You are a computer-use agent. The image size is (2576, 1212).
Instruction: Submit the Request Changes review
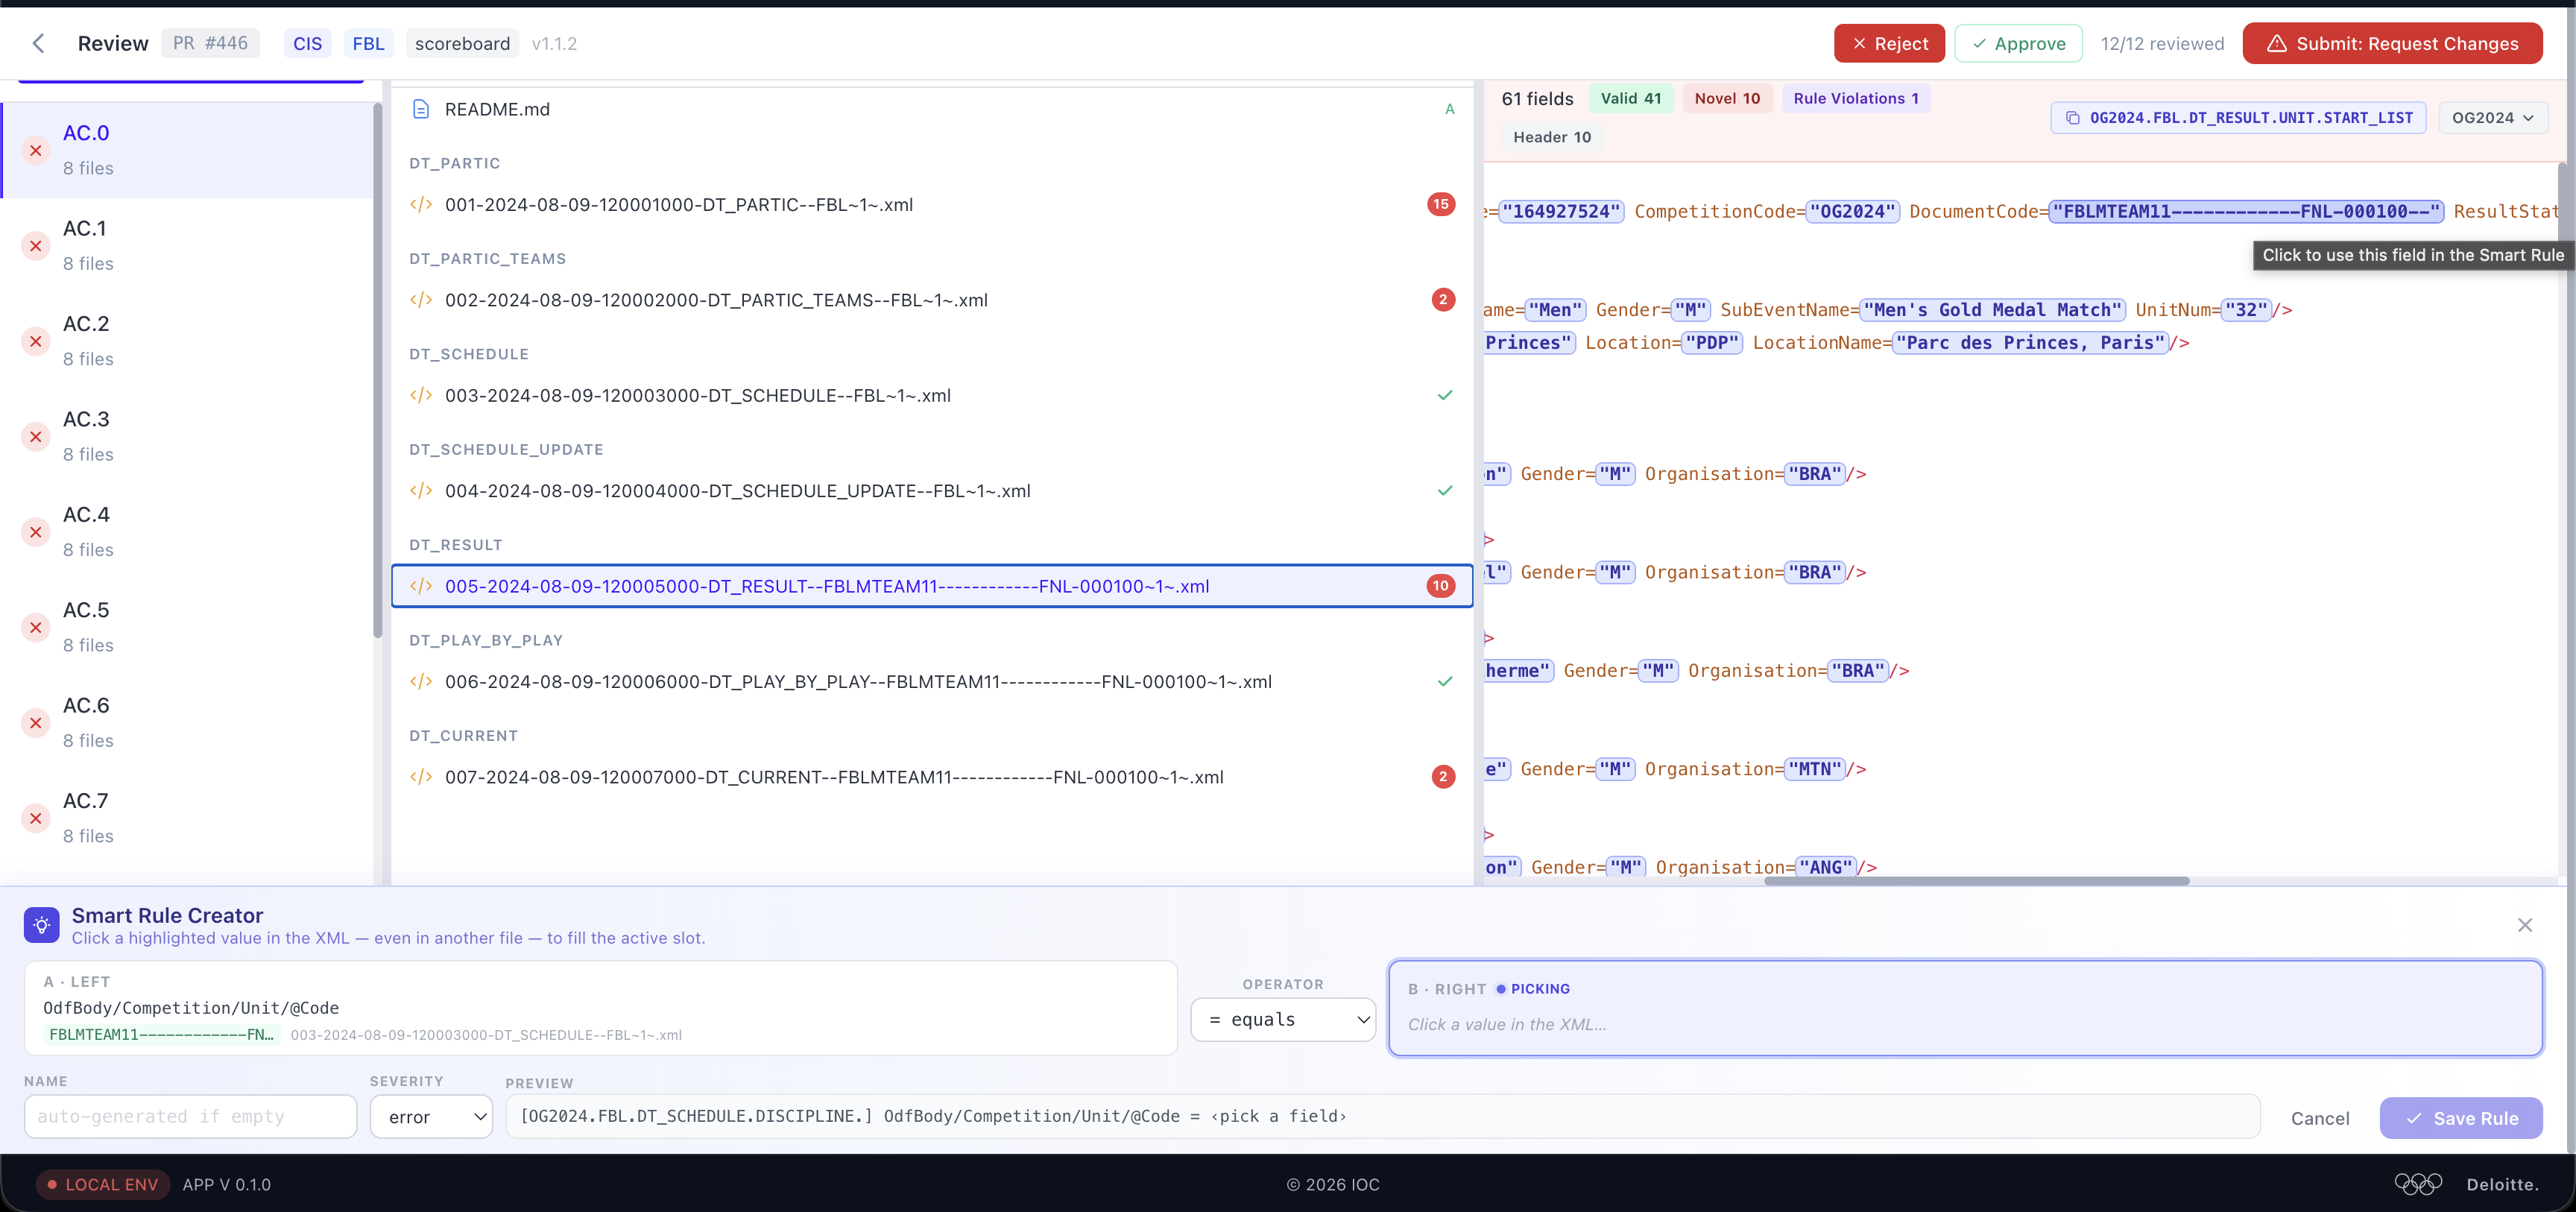2392,43
